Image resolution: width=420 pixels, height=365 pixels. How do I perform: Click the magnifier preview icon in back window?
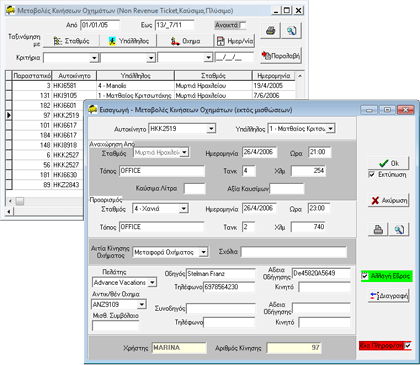291,31
